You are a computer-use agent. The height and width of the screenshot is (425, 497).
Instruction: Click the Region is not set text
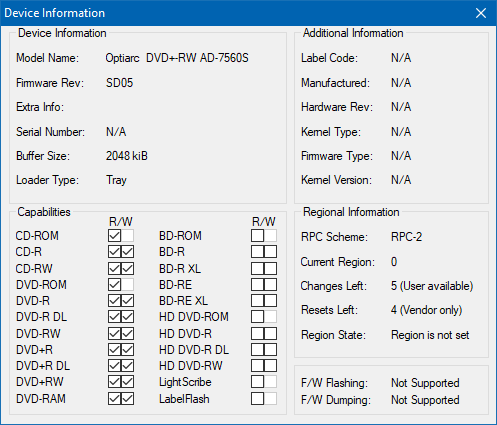(430, 335)
